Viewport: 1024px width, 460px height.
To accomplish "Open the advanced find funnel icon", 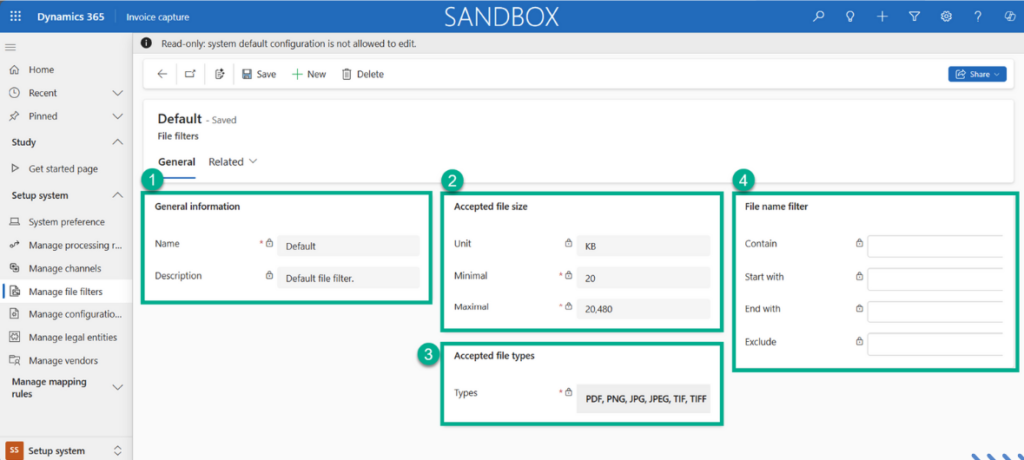I will pos(914,17).
